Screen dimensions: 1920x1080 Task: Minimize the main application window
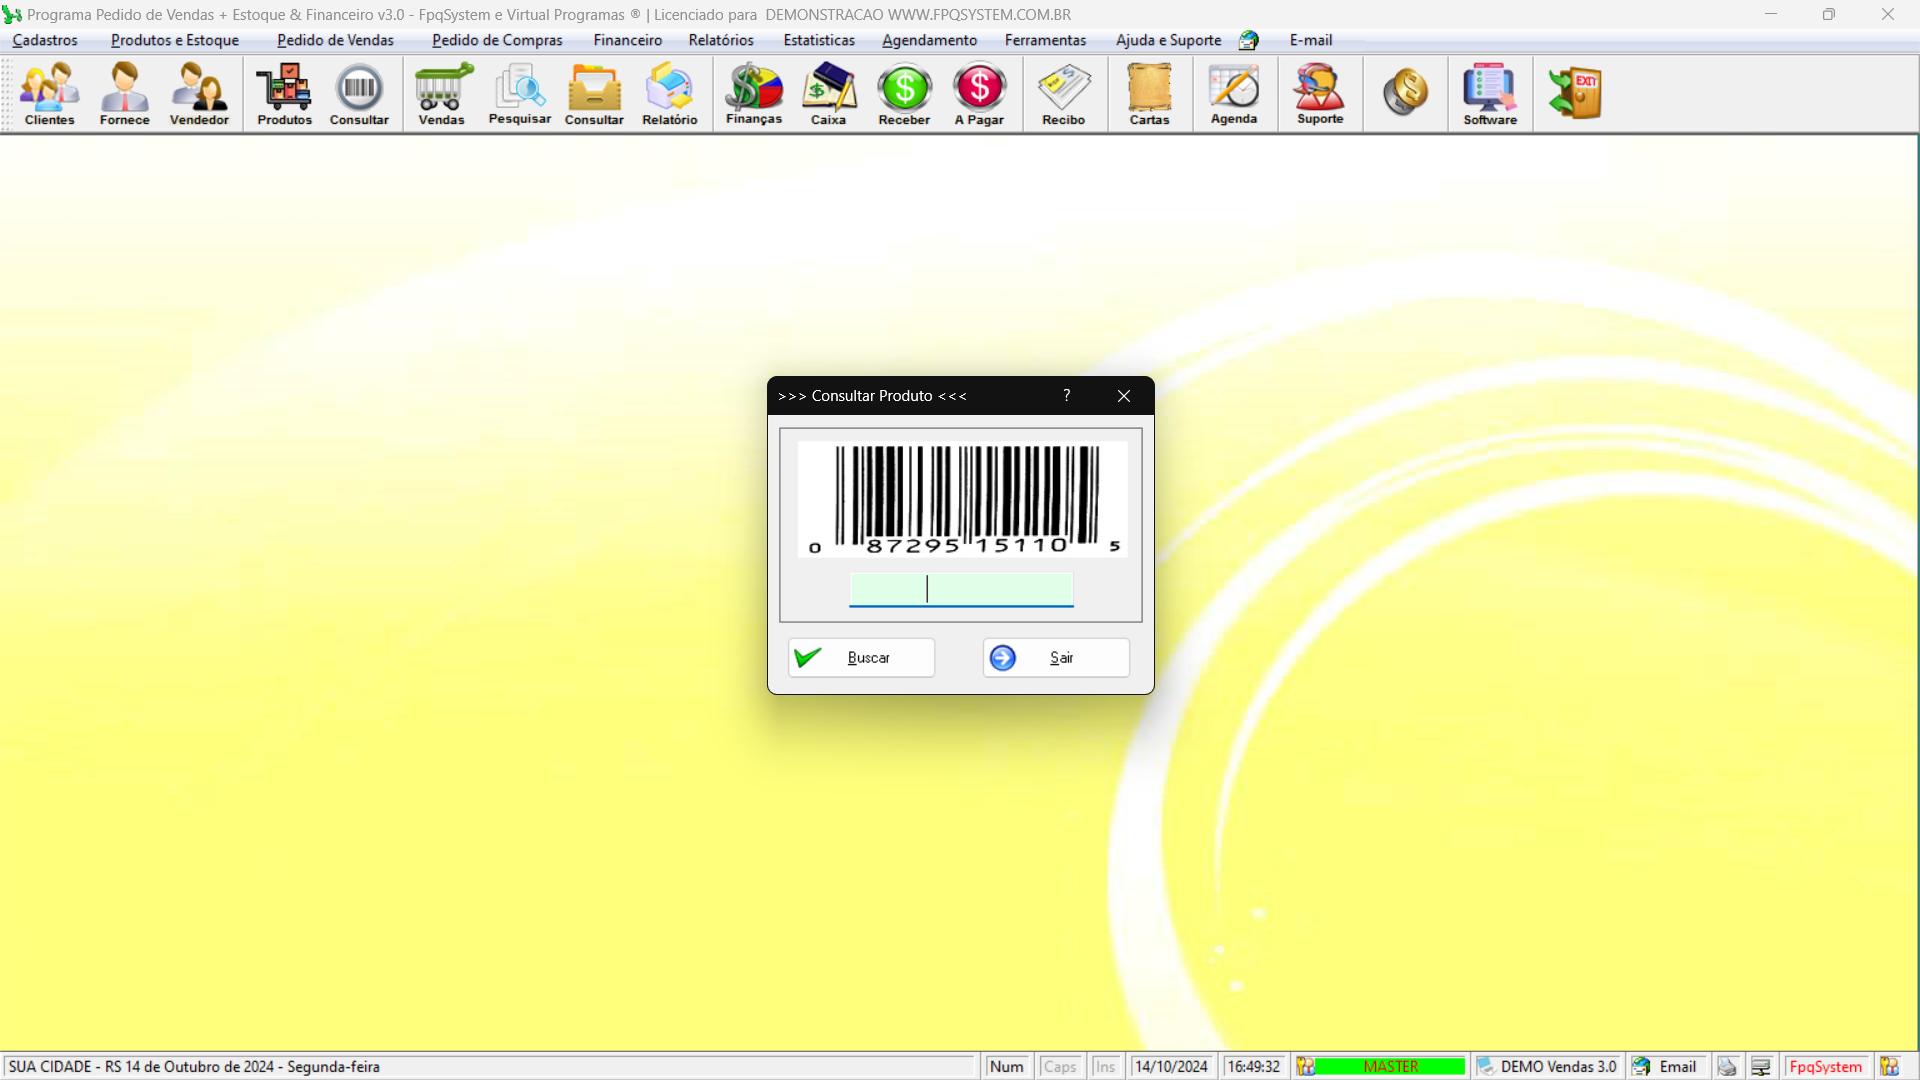(1770, 14)
